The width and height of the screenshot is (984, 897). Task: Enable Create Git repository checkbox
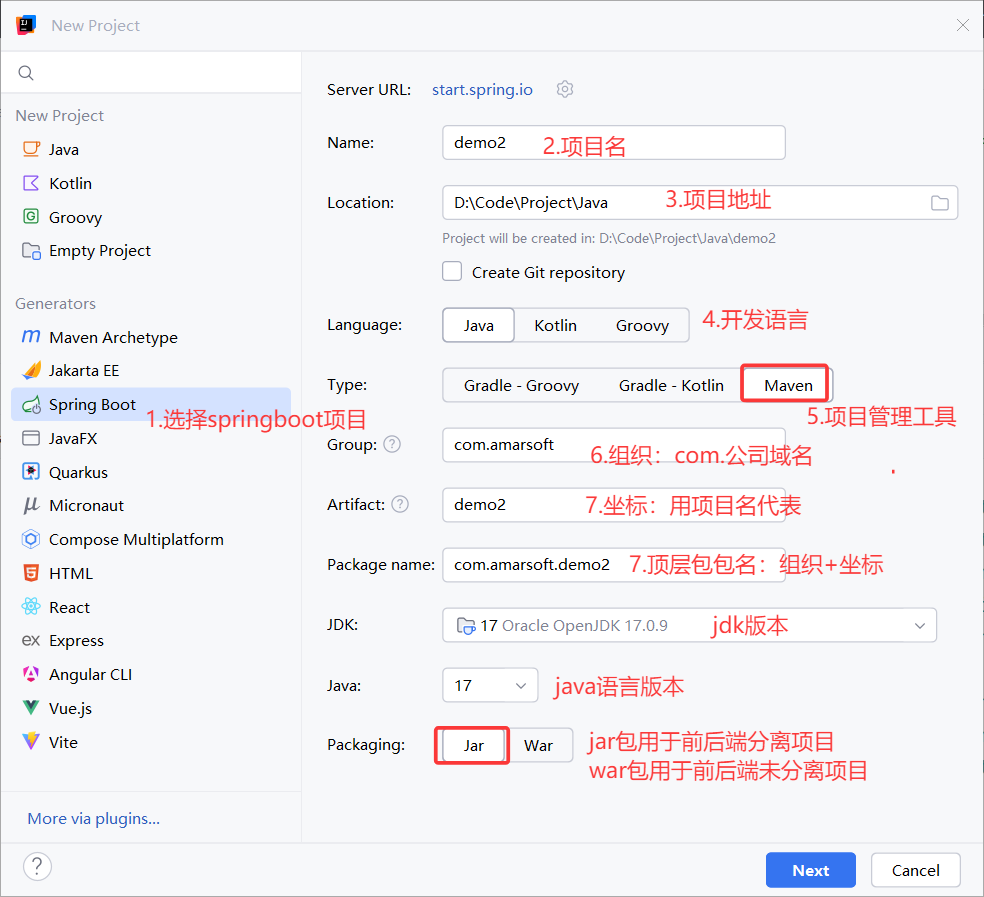coord(452,271)
